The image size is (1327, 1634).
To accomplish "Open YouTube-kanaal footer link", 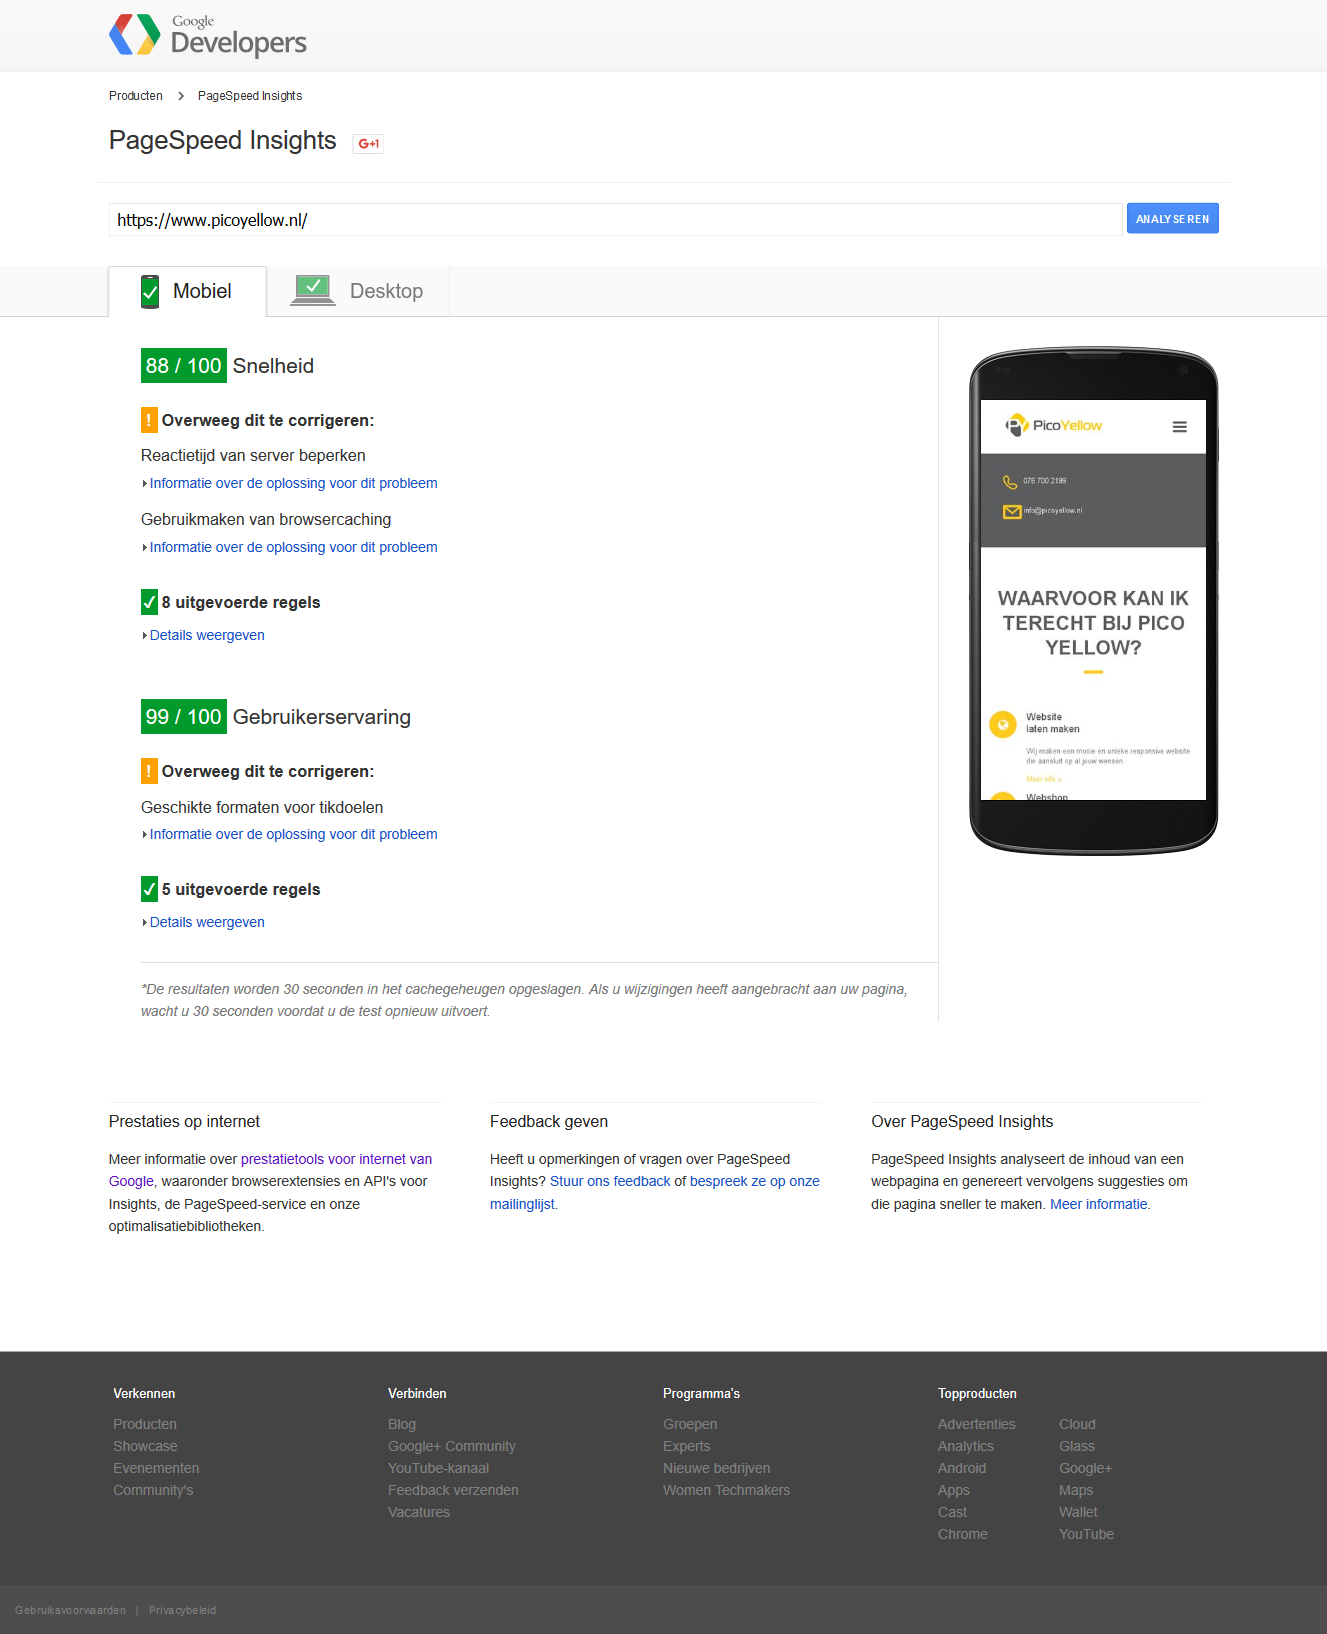I will coord(438,1468).
